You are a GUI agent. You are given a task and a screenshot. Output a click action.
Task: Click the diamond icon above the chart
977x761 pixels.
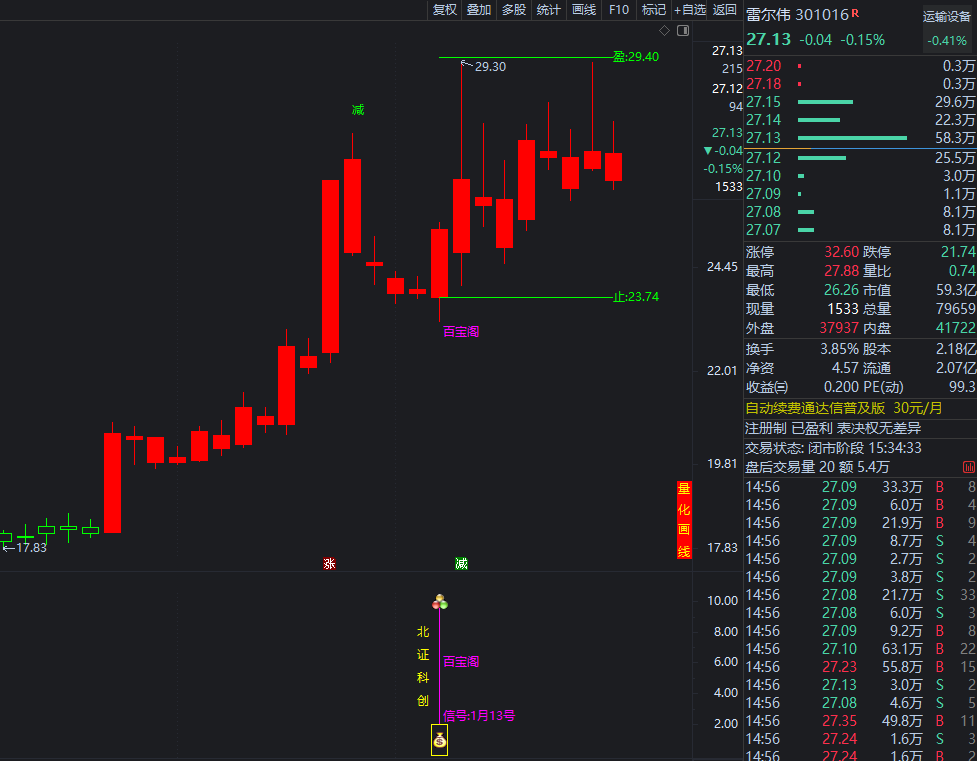(x=664, y=31)
